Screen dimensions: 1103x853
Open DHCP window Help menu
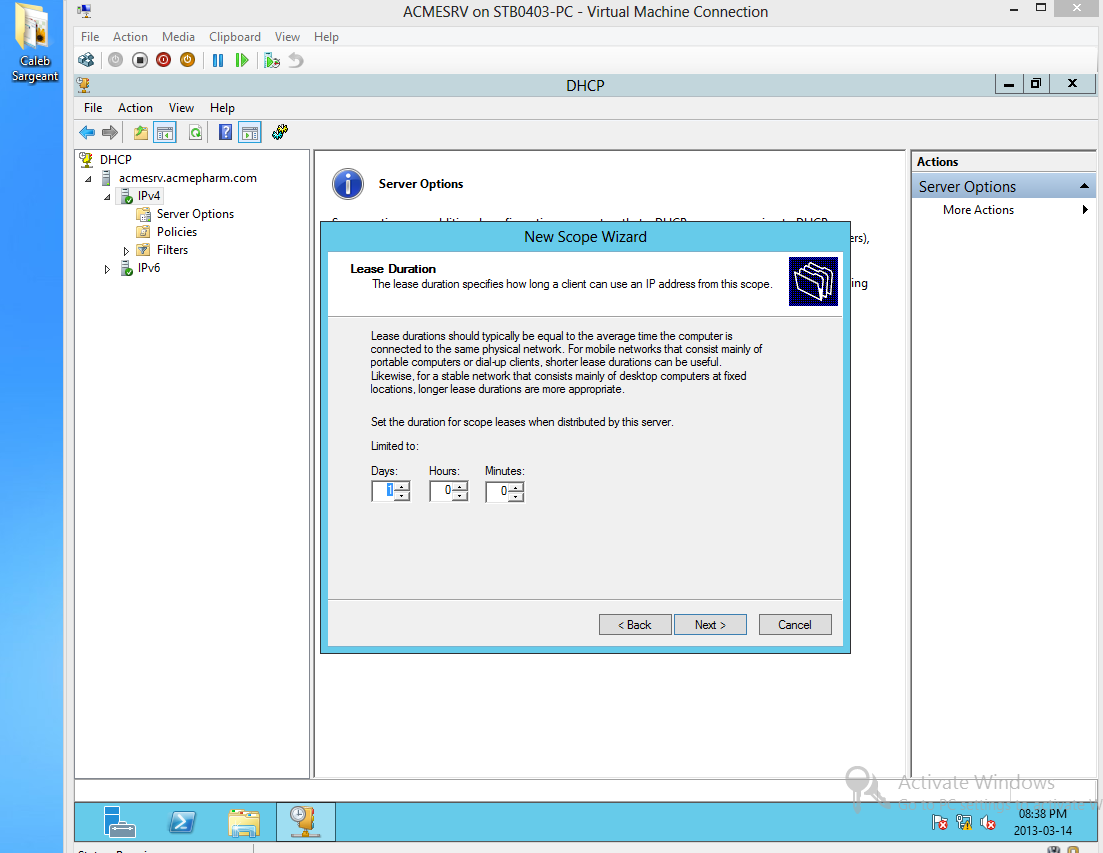click(x=222, y=108)
